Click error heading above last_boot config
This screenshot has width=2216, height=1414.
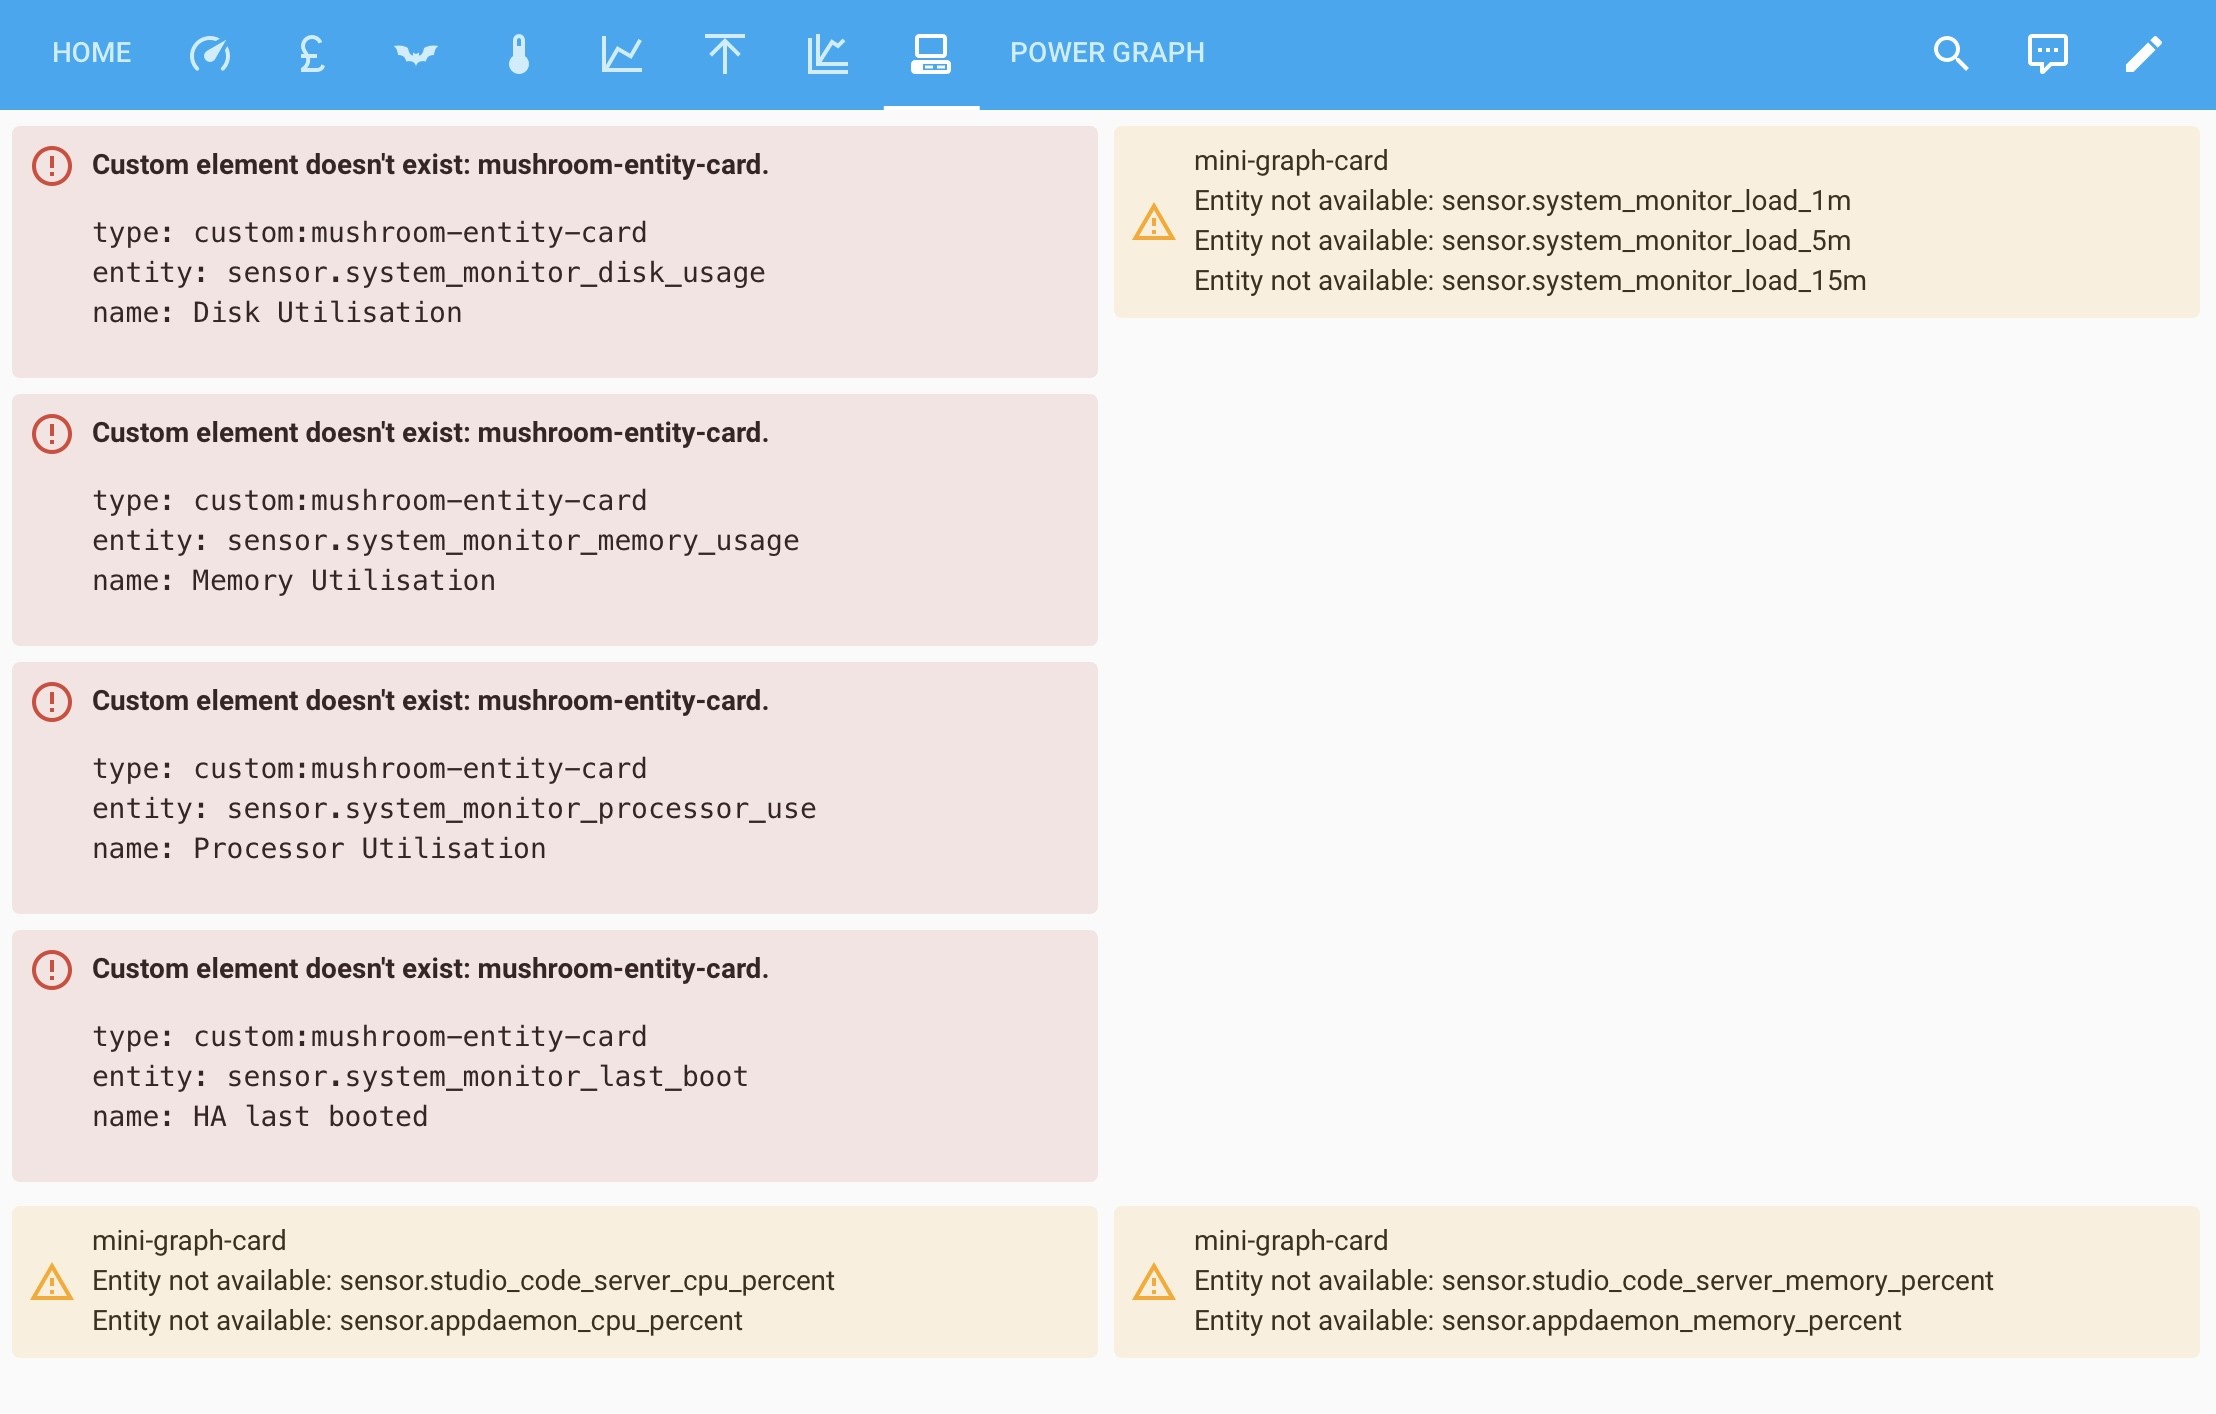pos(430,969)
